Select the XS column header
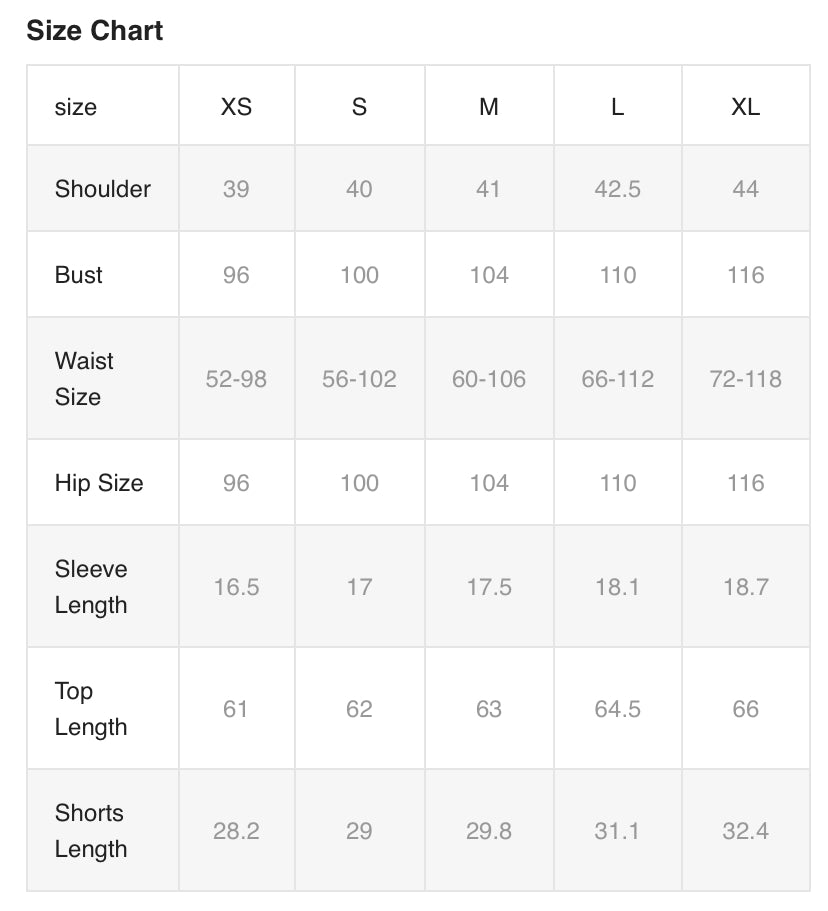The width and height of the screenshot is (828, 911). tap(236, 107)
